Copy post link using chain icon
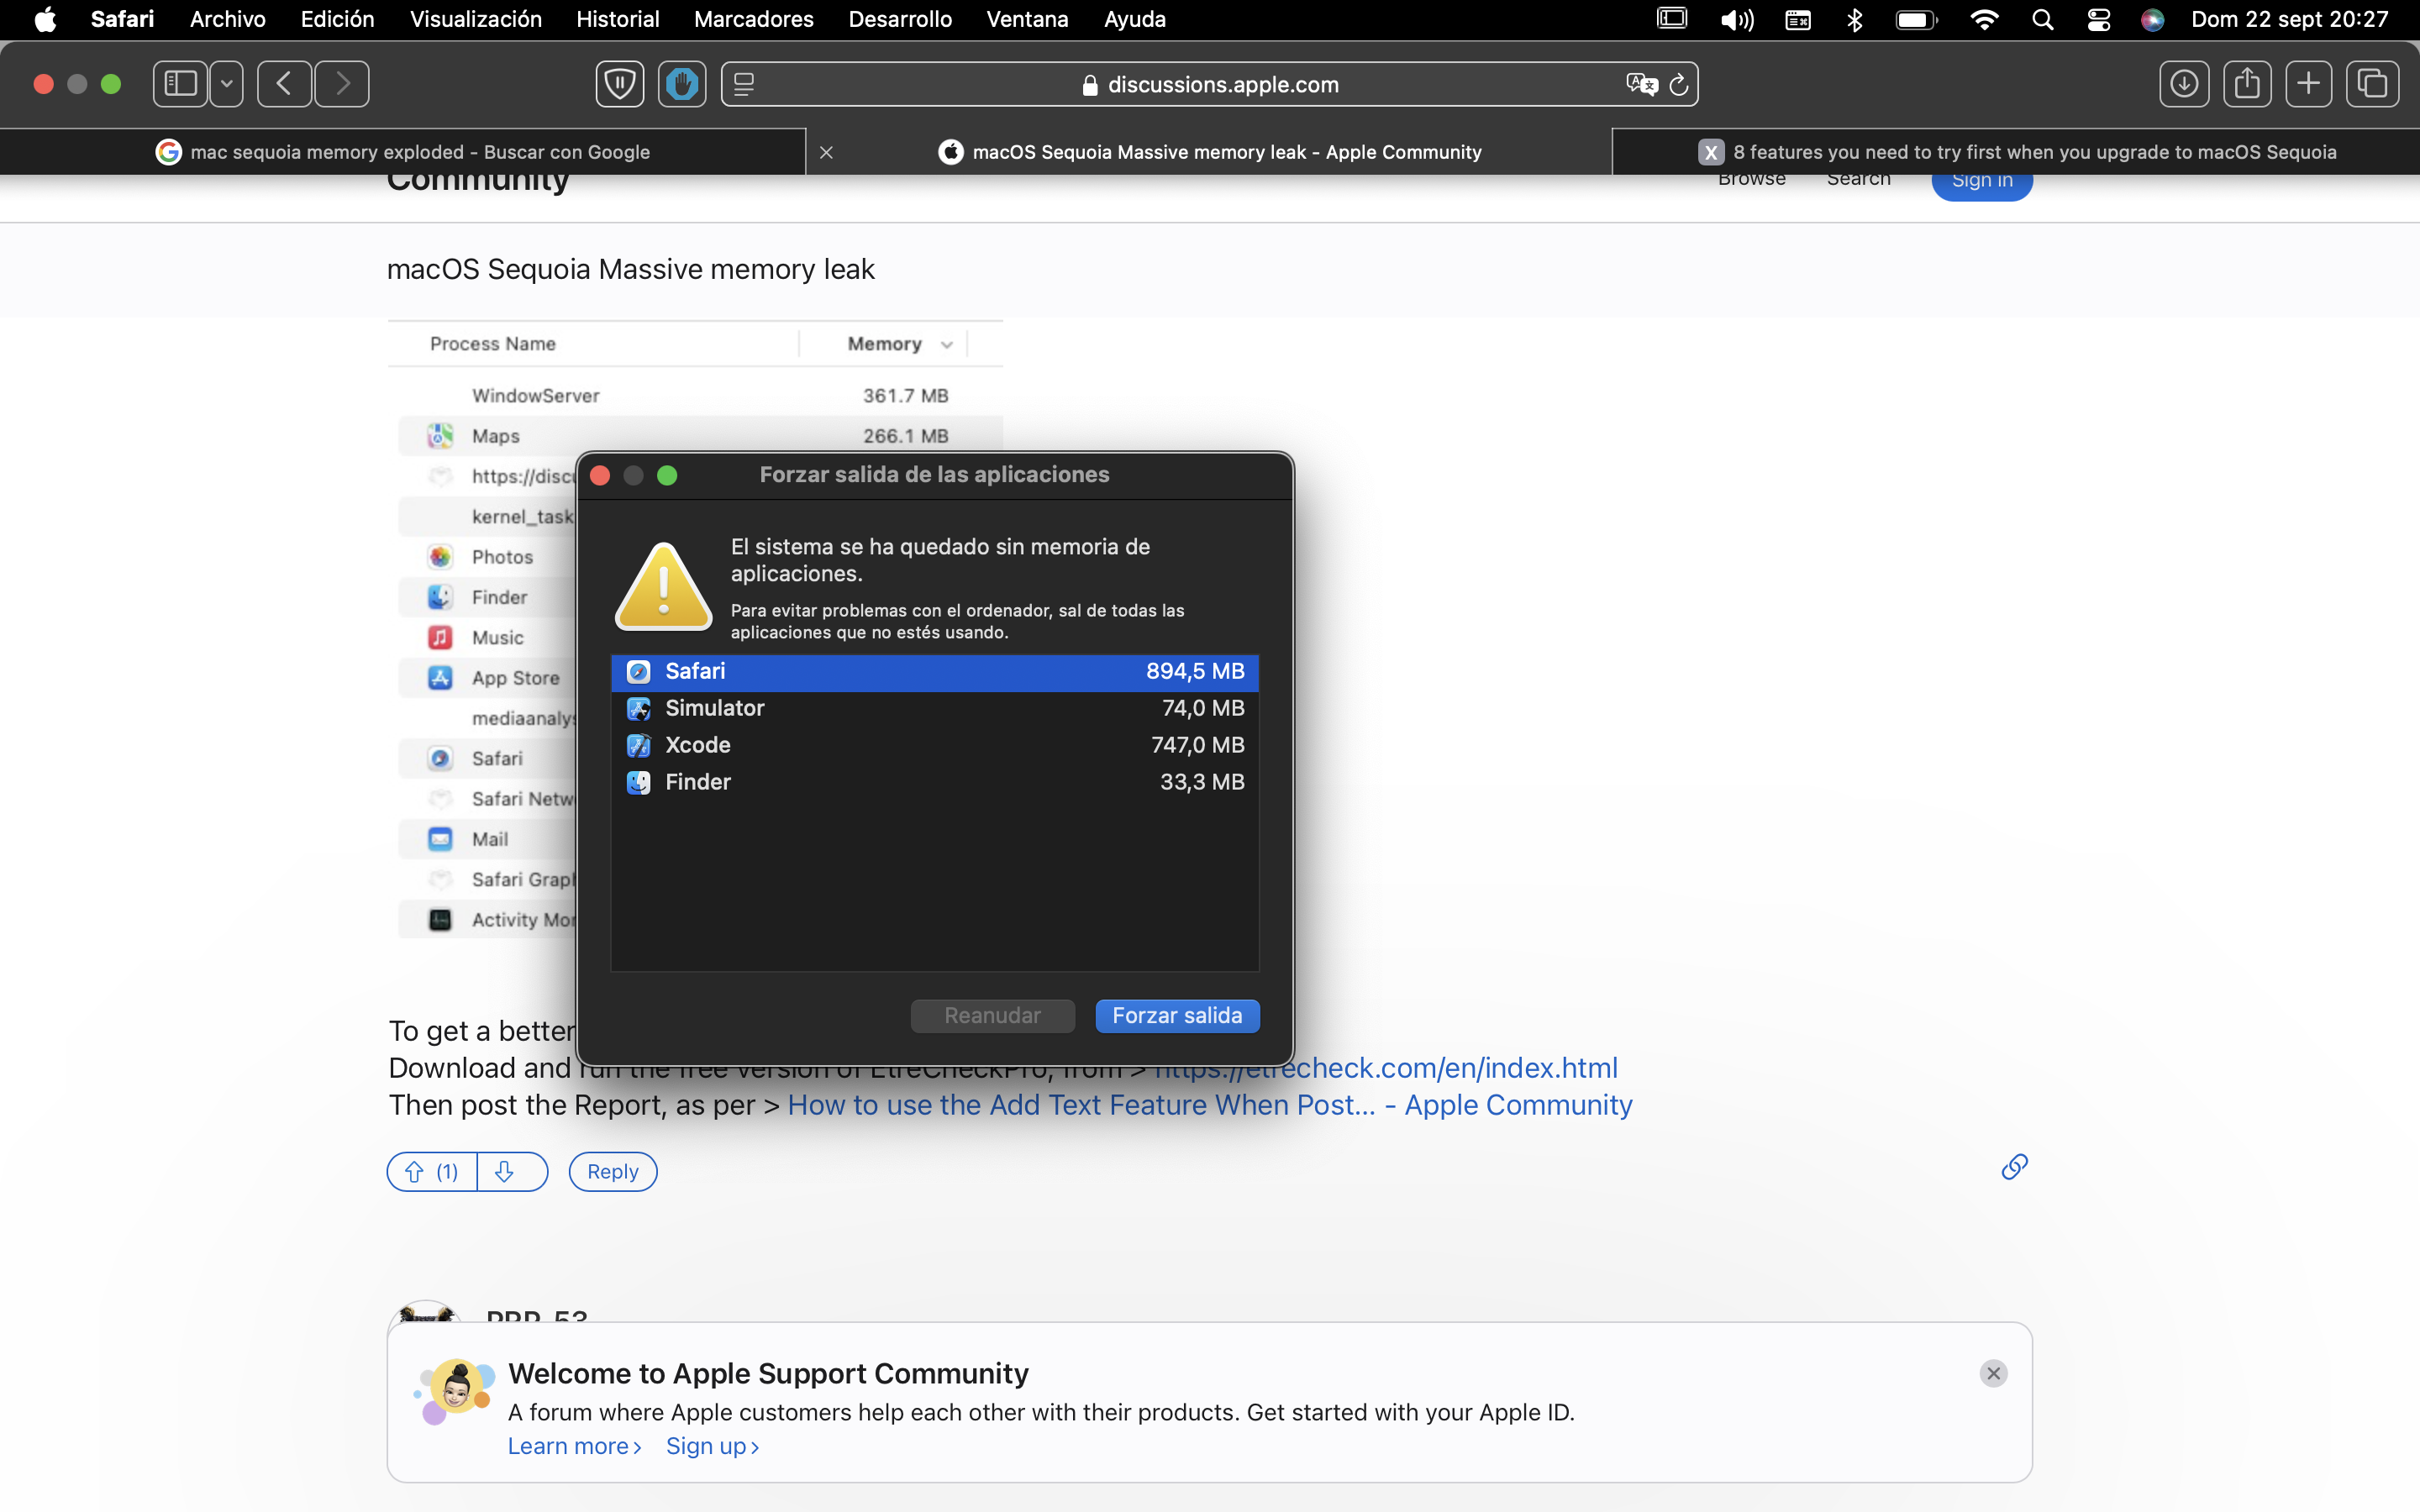This screenshot has height=1512, width=2420. pyautogui.click(x=2014, y=1167)
